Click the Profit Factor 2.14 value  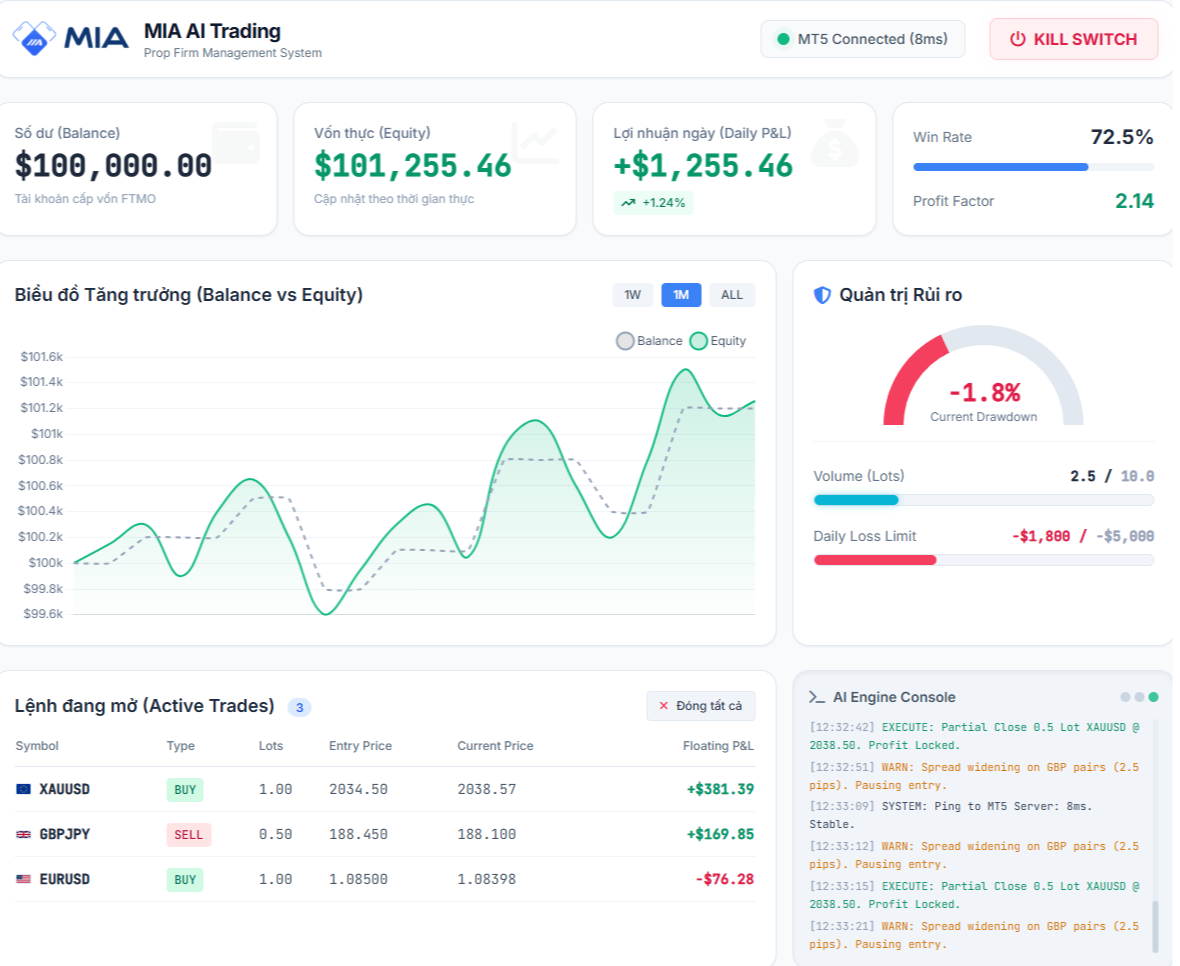(x=1134, y=201)
